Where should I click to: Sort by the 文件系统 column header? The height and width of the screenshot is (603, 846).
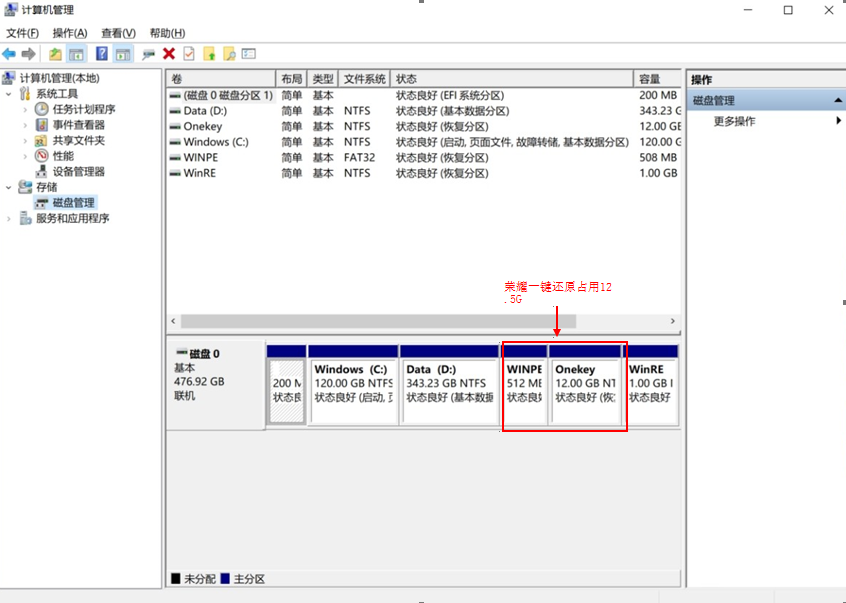[x=364, y=79]
